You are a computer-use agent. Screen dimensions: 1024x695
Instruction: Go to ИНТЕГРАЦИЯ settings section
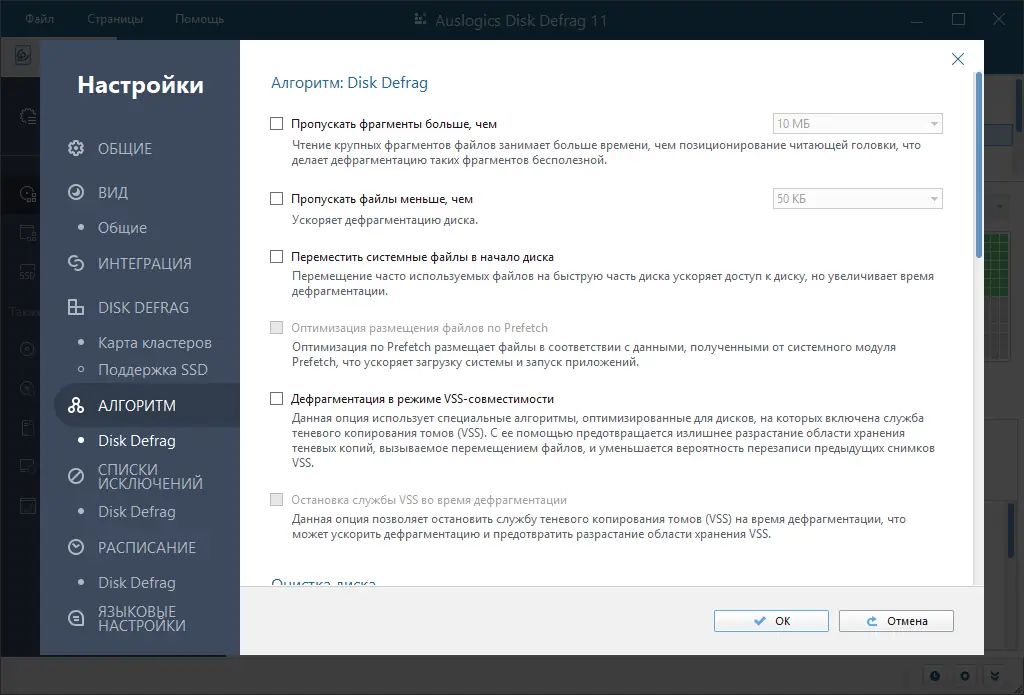pos(144,263)
